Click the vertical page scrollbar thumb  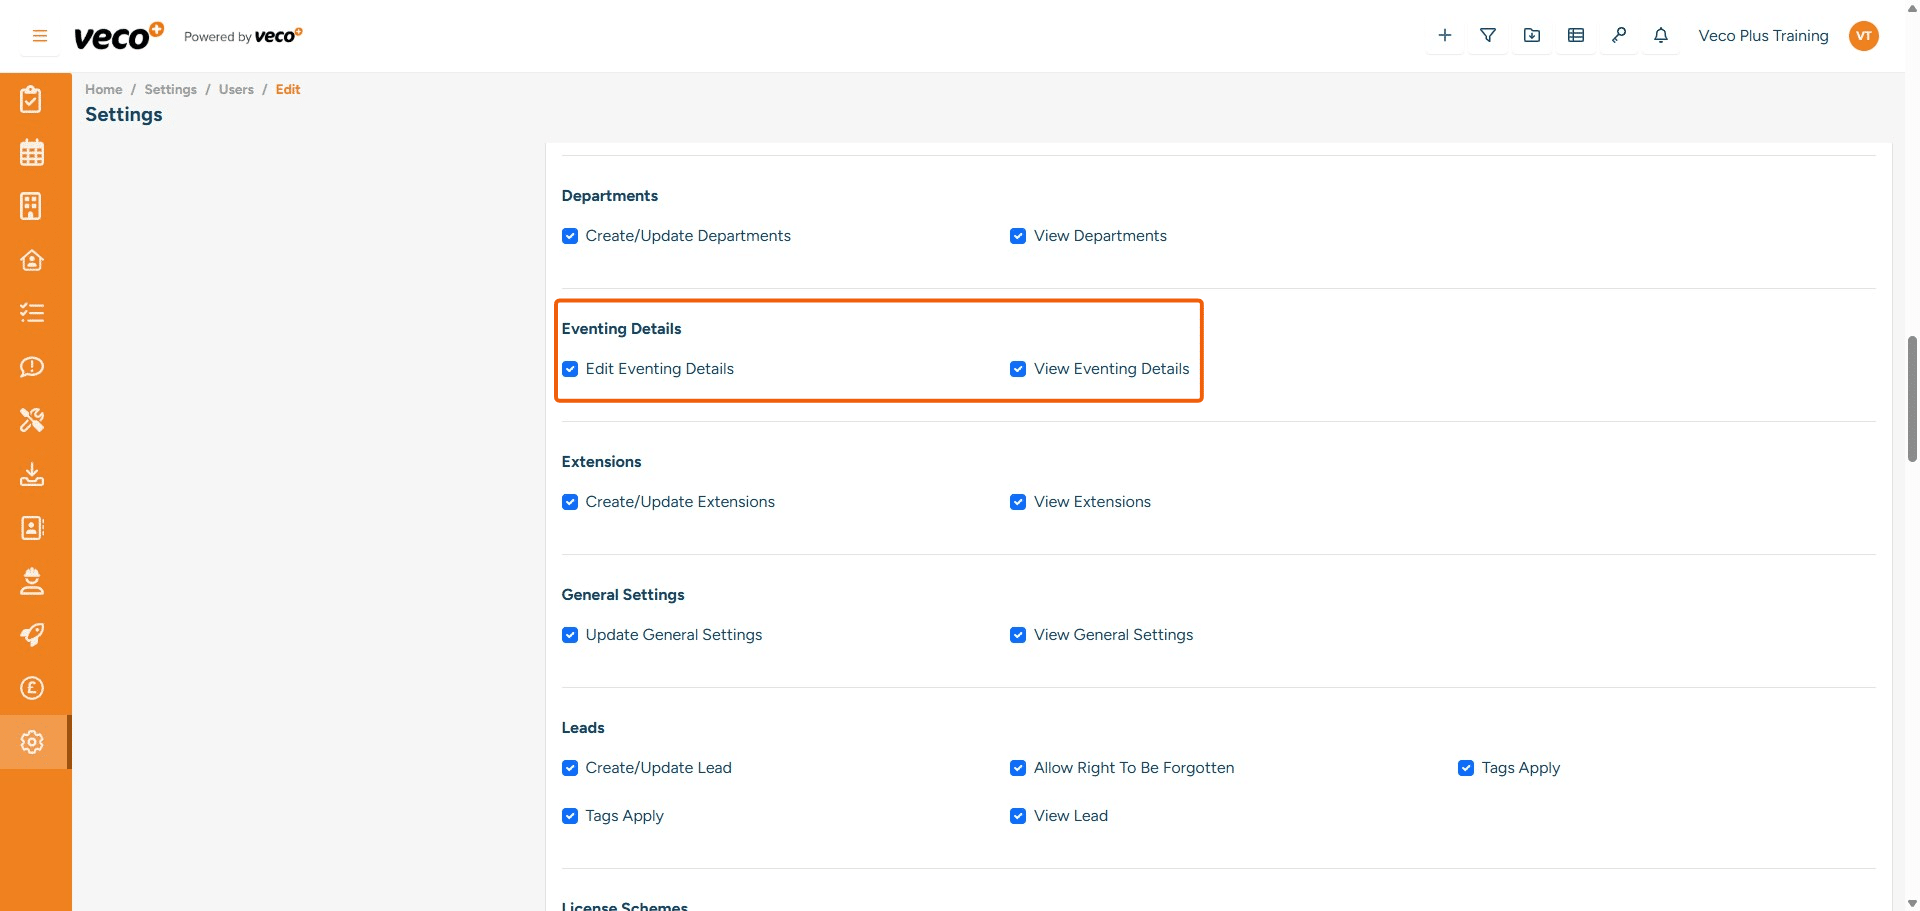pos(1912,398)
